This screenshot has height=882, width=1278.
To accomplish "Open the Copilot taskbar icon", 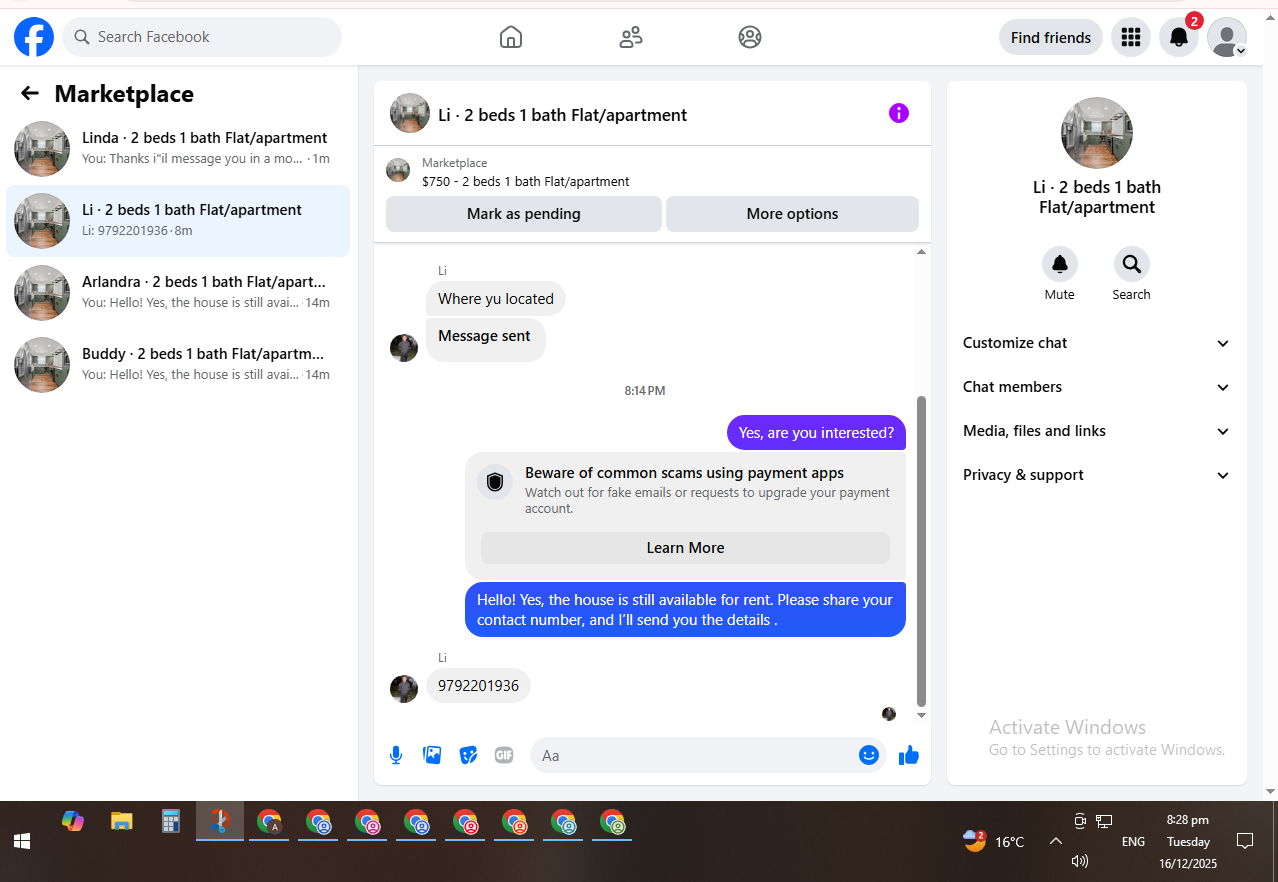I will point(73,822).
